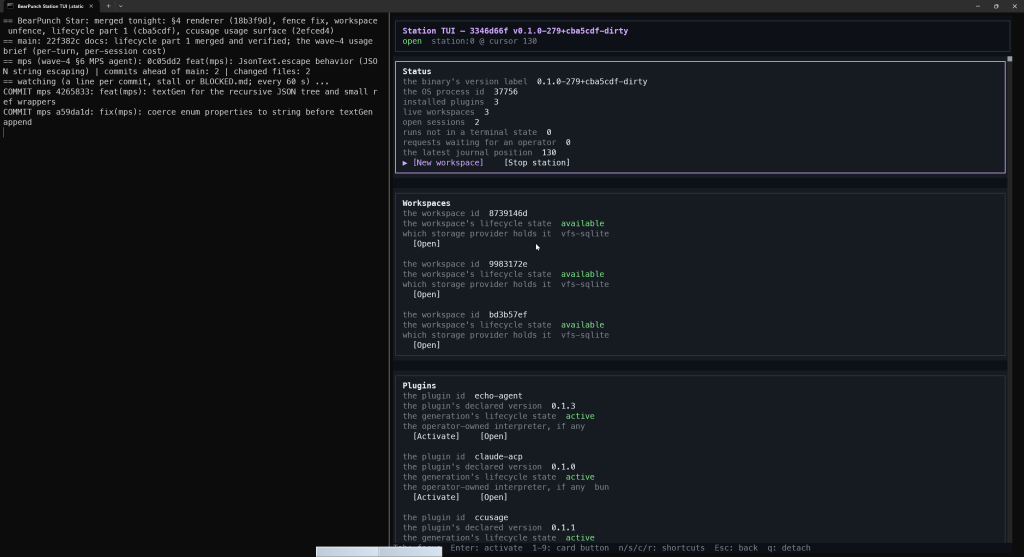1024x557 pixels.
Task: Click workspace id 9983172e
Action: [508, 264]
